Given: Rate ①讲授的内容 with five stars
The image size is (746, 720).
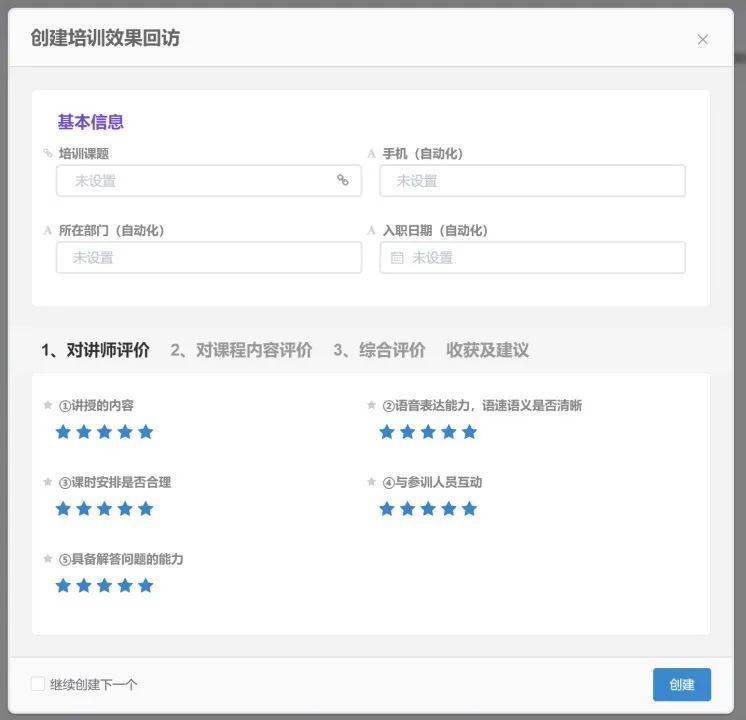Looking at the screenshot, I should 146,432.
